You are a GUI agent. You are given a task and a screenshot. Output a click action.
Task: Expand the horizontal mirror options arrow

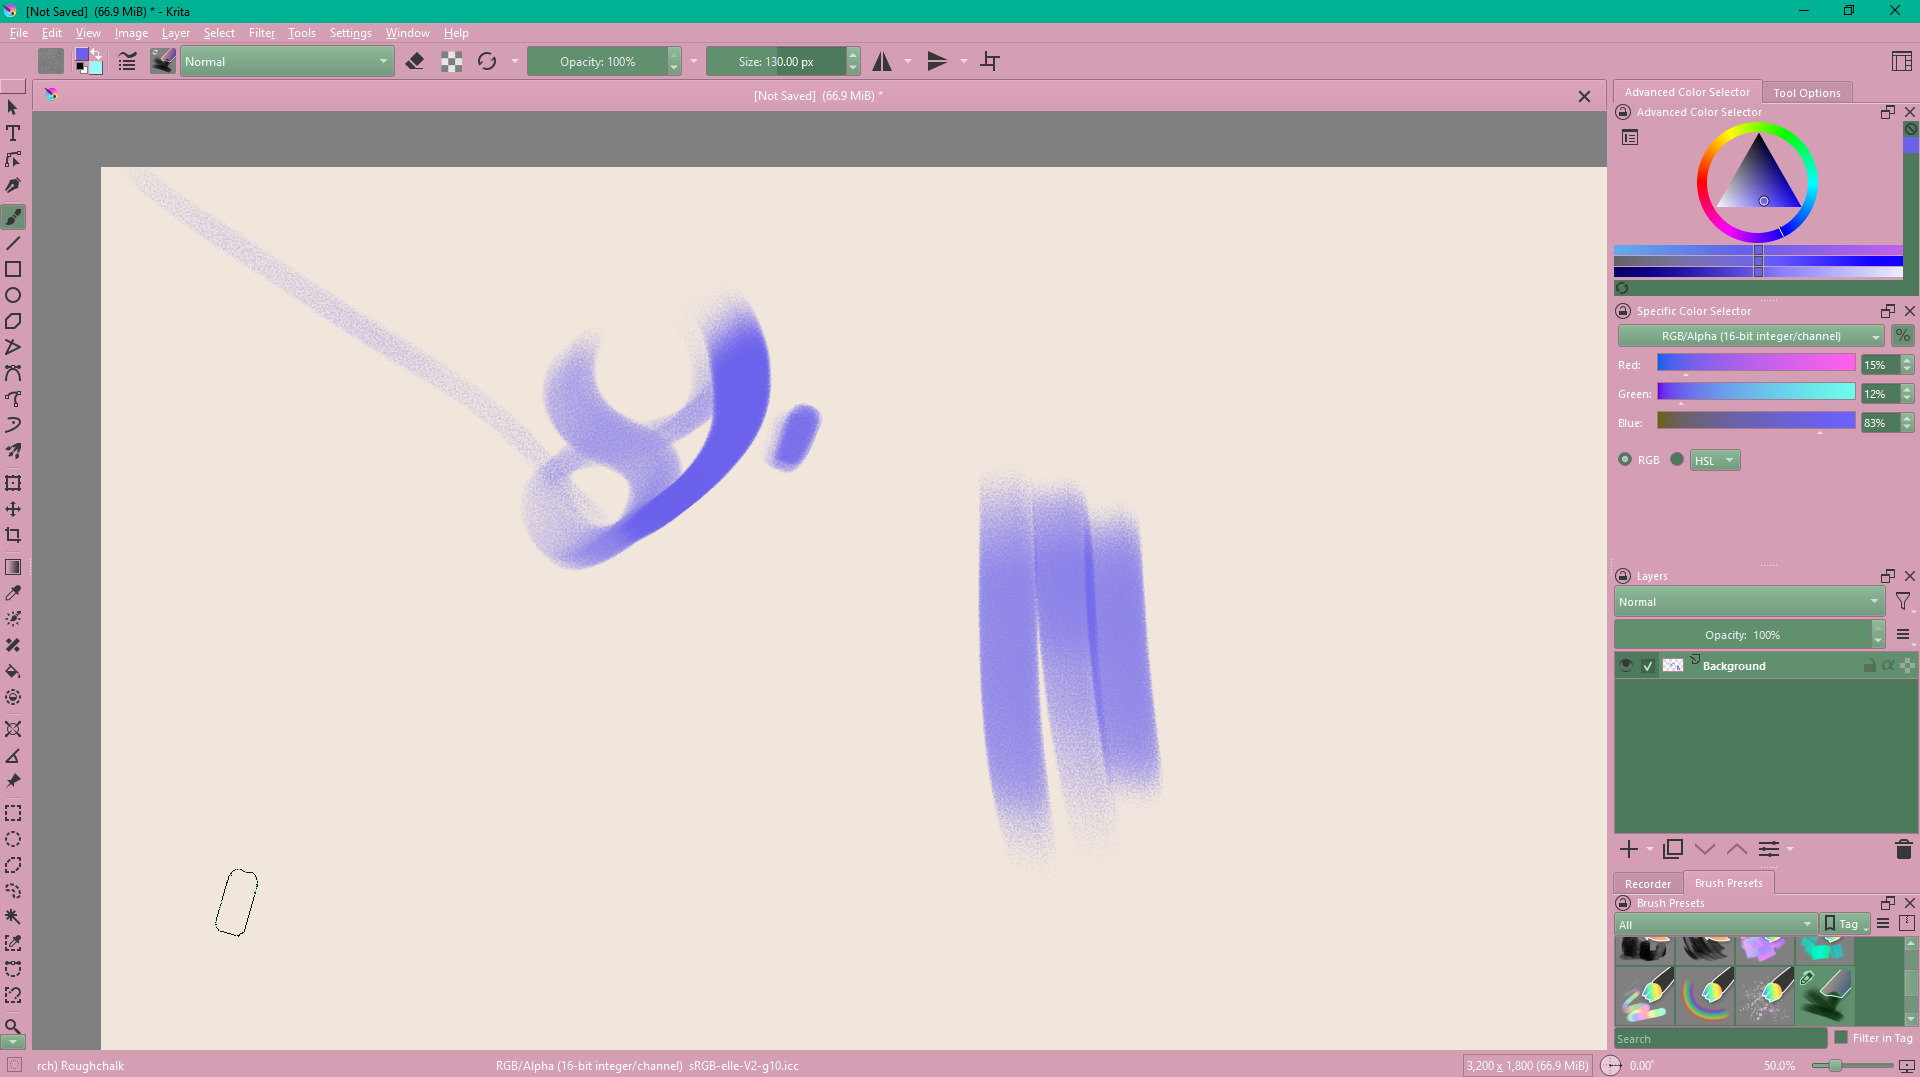coord(908,62)
